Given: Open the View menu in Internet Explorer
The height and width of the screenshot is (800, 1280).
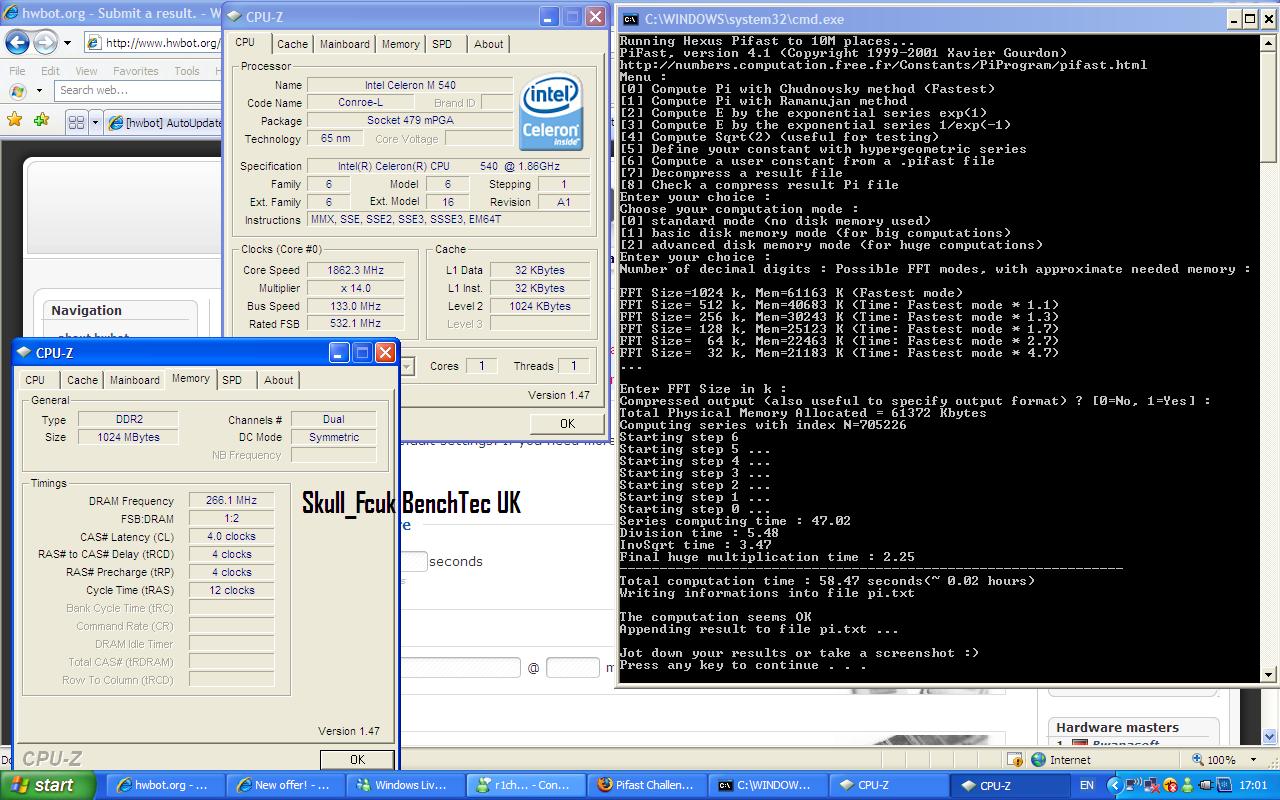Looking at the screenshot, I should pyautogui.click(x=87, y=71).
